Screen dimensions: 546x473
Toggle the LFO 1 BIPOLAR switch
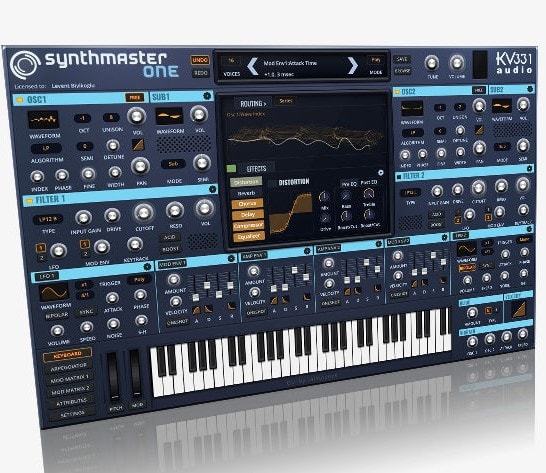click(56, 316)
